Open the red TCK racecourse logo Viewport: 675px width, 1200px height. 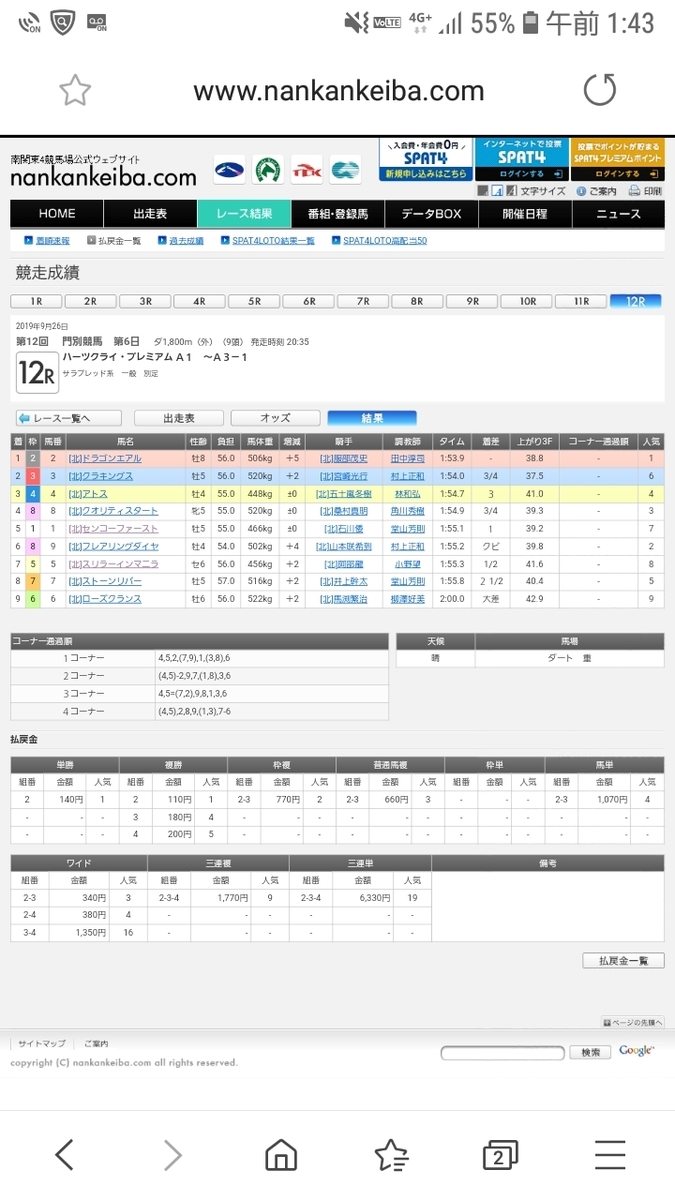[306, 170]
